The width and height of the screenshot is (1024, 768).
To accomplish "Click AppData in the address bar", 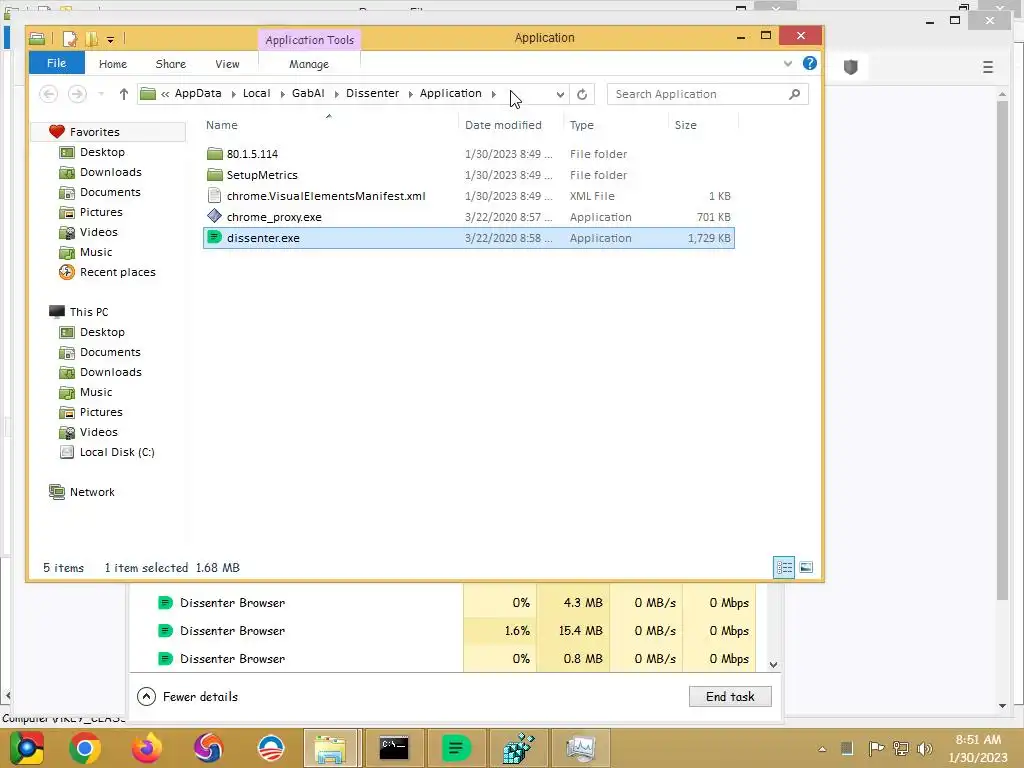I will pos(198,93).
